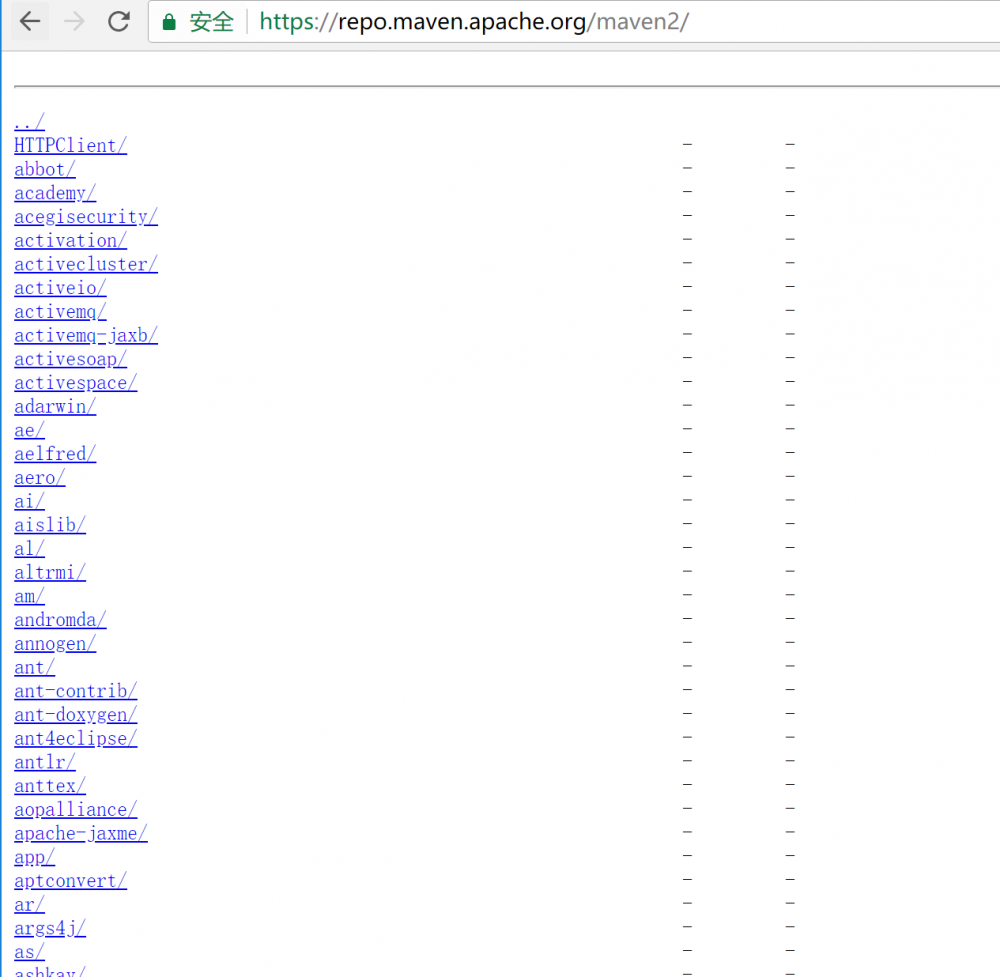1000x977 pixels.
Task: Open the args4j/ link
Action: coord(50,928)
